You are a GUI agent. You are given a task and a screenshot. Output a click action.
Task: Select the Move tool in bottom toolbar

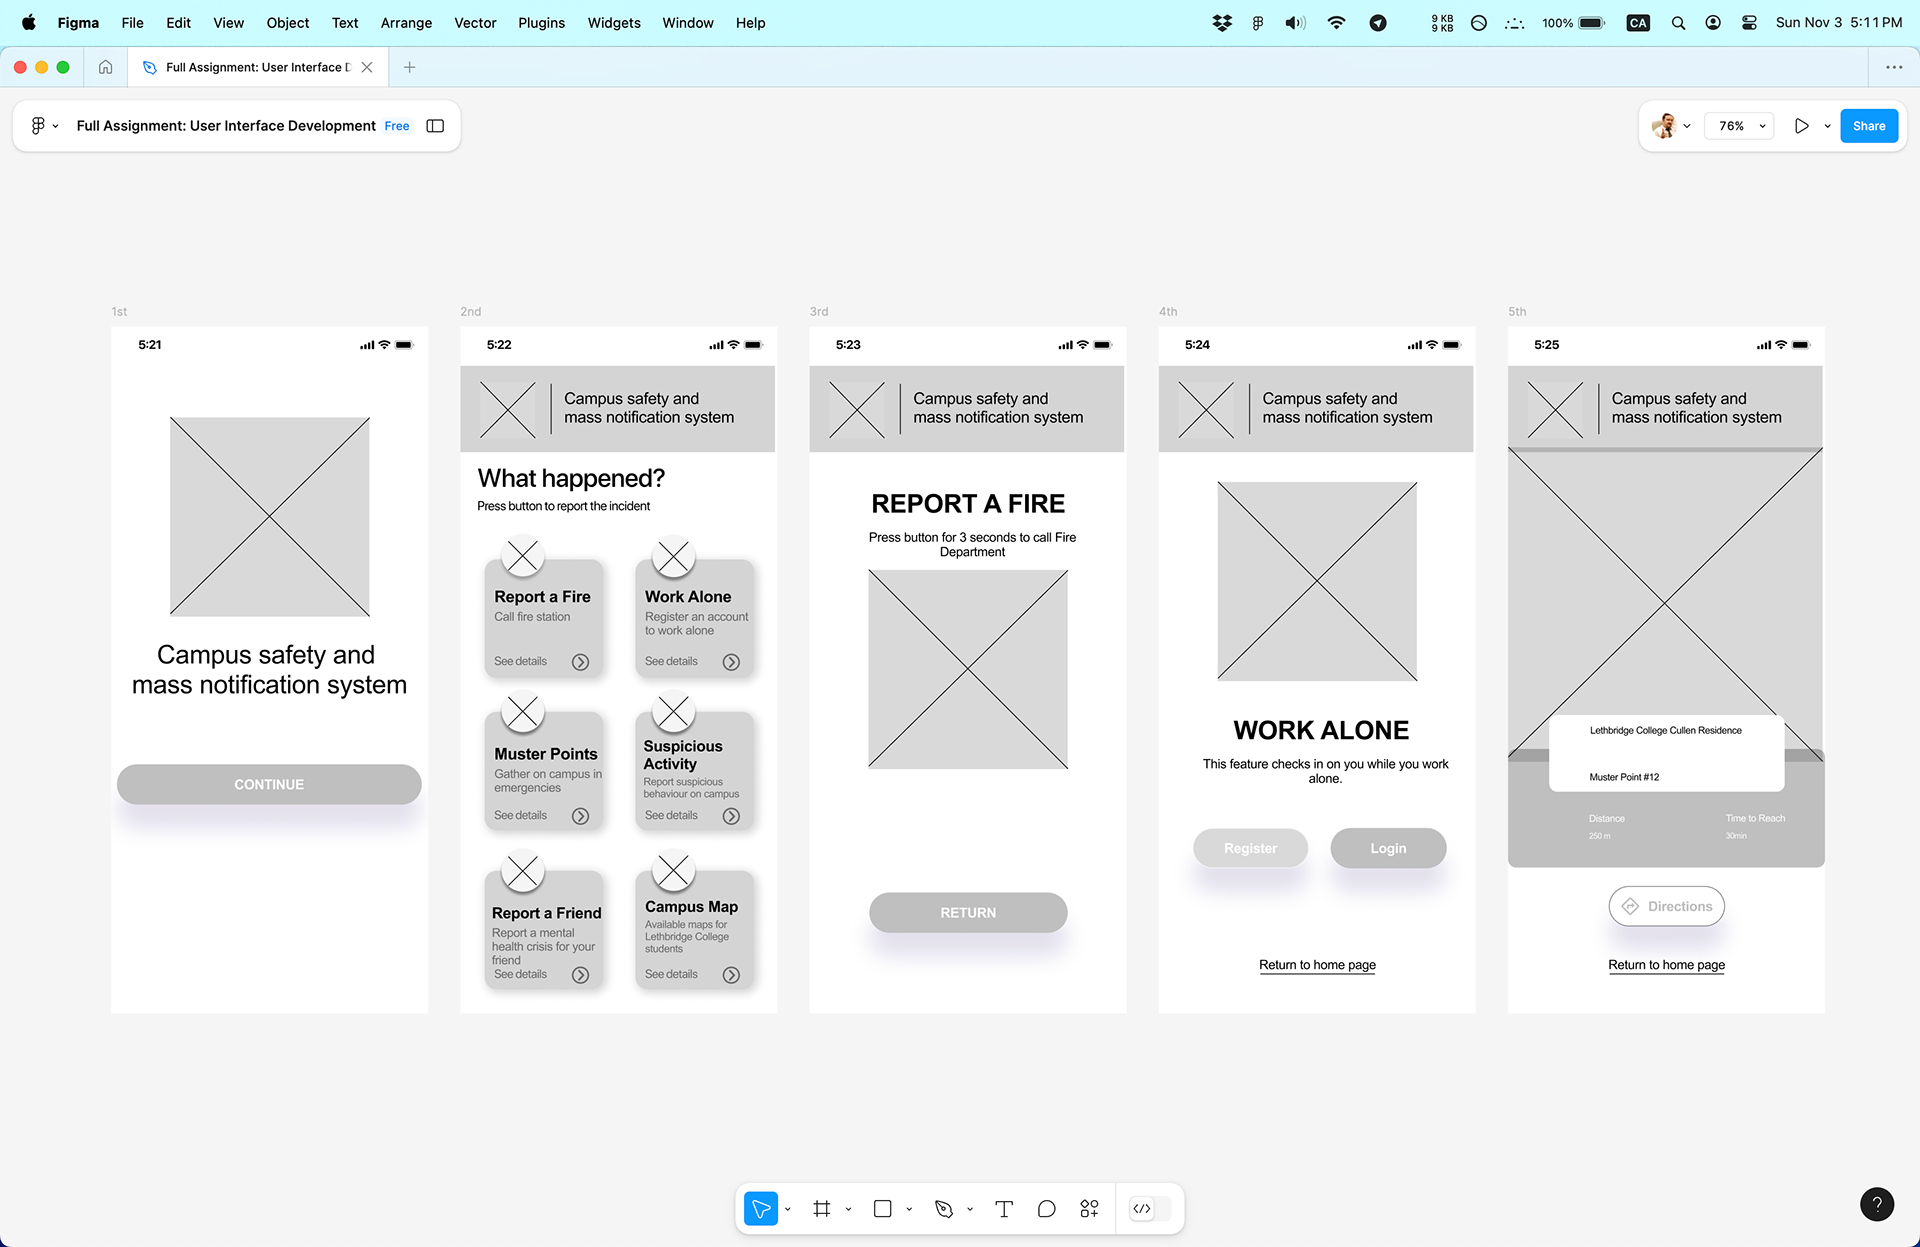point(760,1209)
